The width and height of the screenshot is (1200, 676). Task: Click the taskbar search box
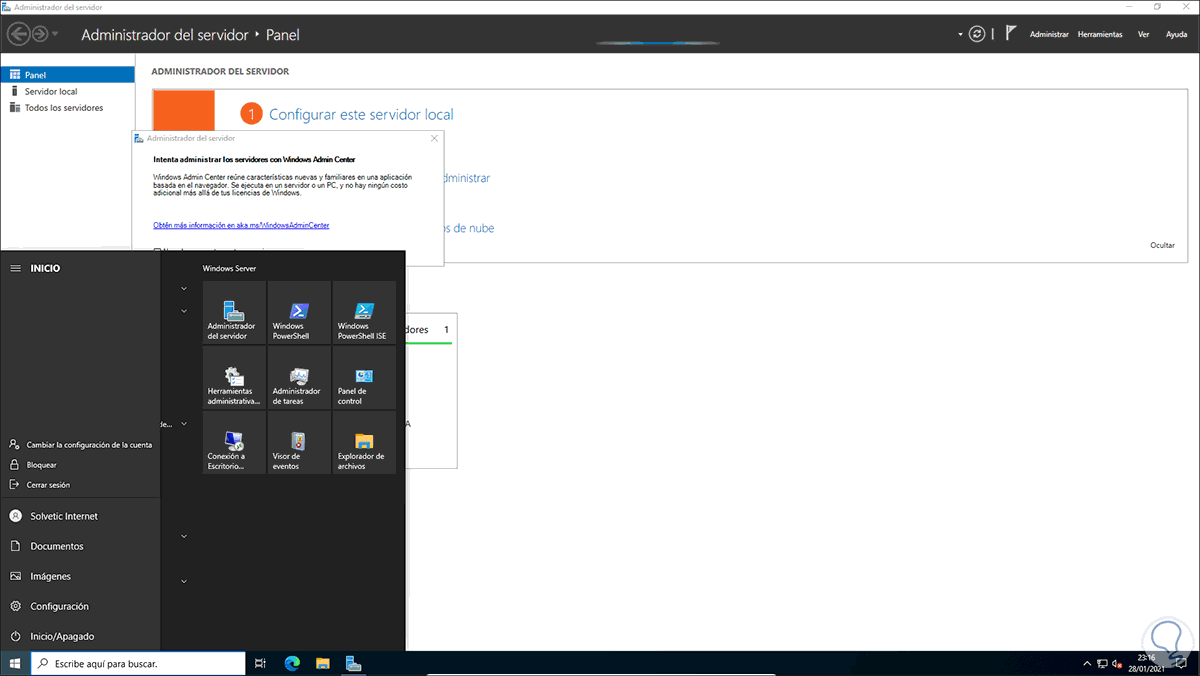138,663
